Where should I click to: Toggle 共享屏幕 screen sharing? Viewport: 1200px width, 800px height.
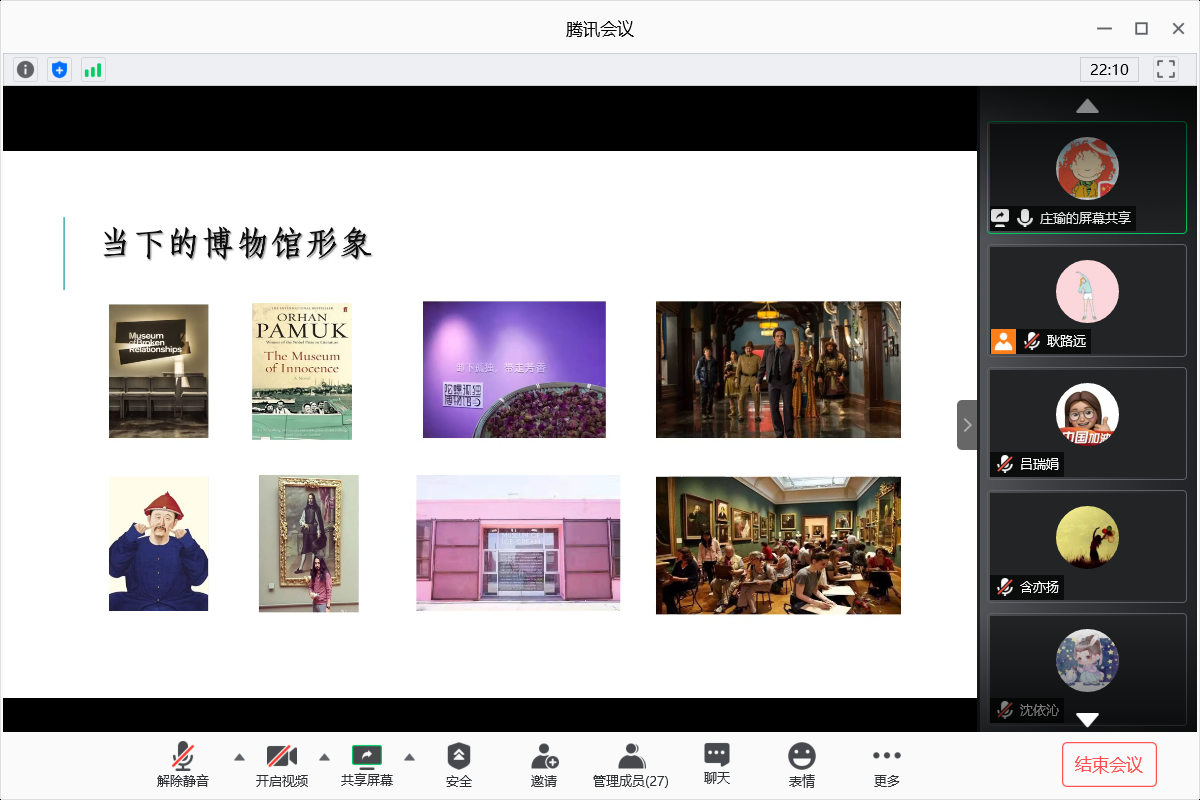coord(367,765)
